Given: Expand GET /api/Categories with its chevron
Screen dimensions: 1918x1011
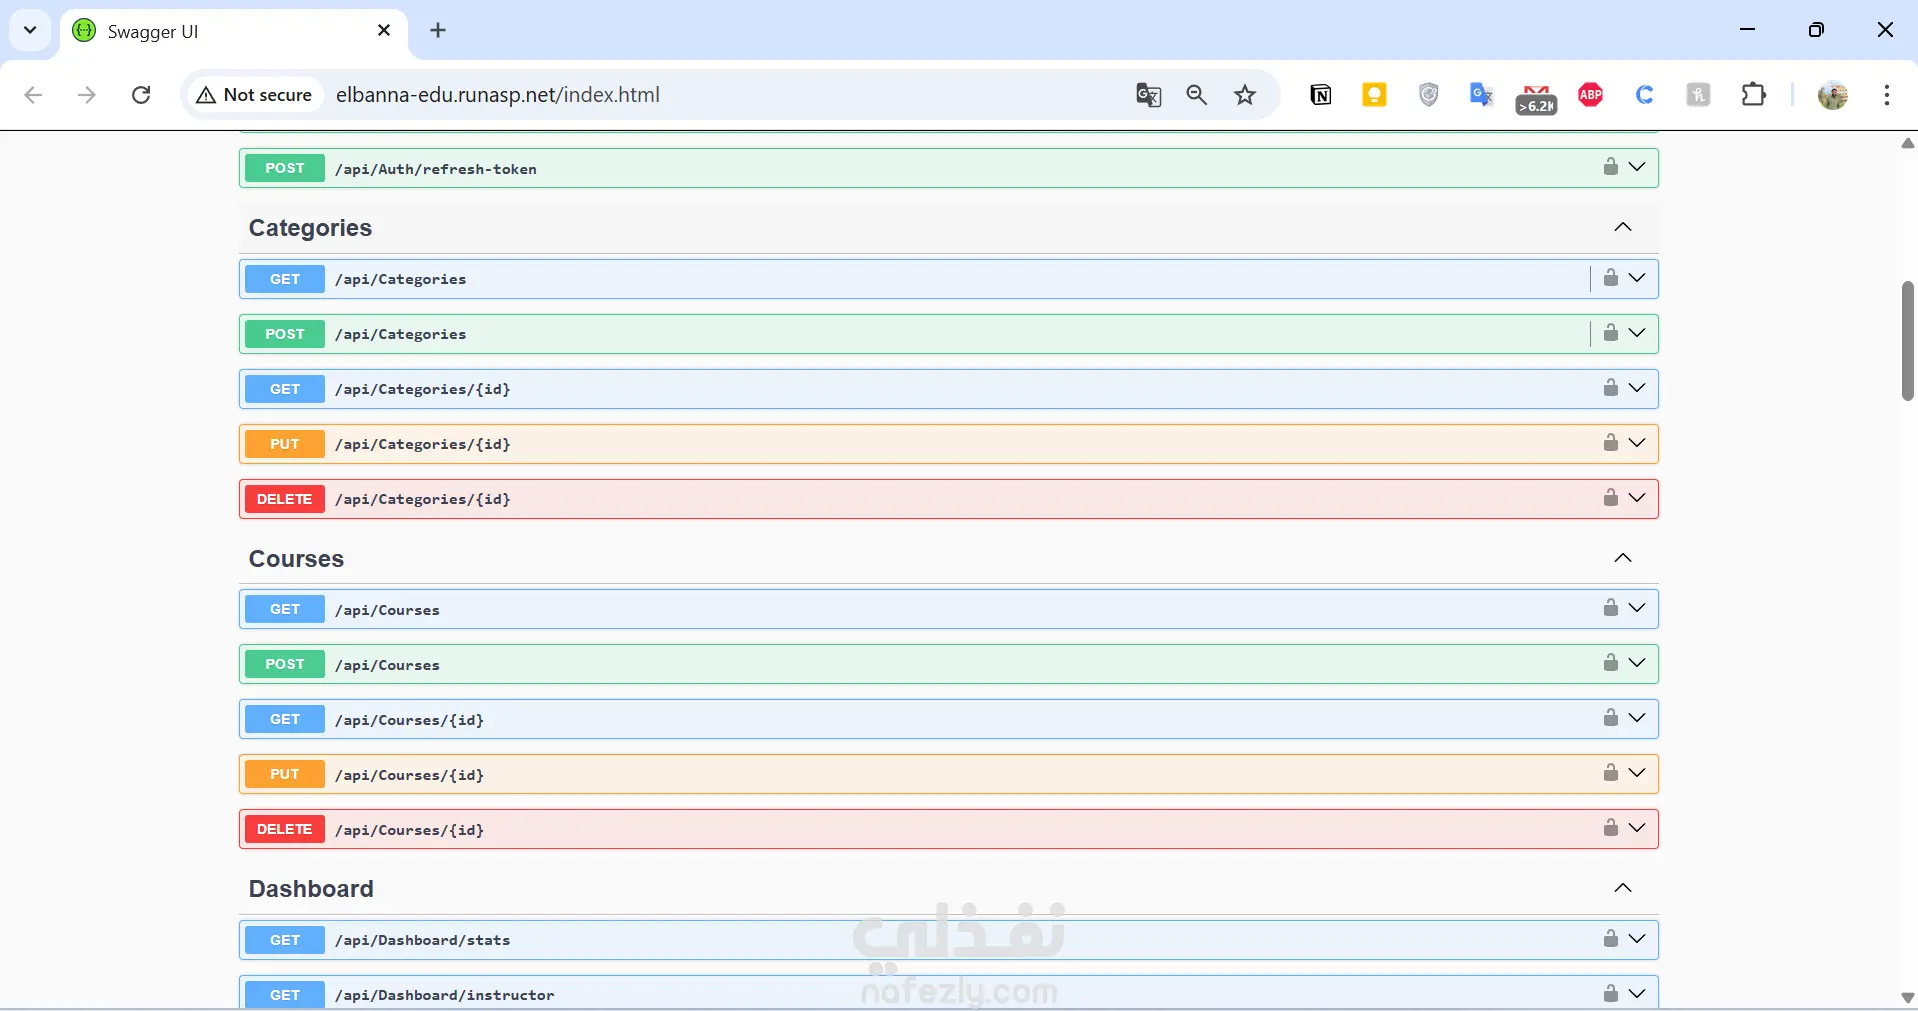Looking at the screenshot, I should coord(1637,278).
